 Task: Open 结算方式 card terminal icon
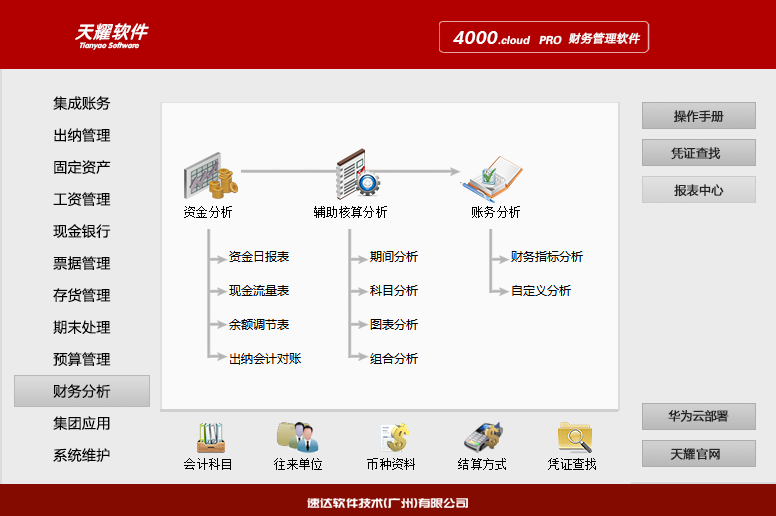tap(484, 437)
